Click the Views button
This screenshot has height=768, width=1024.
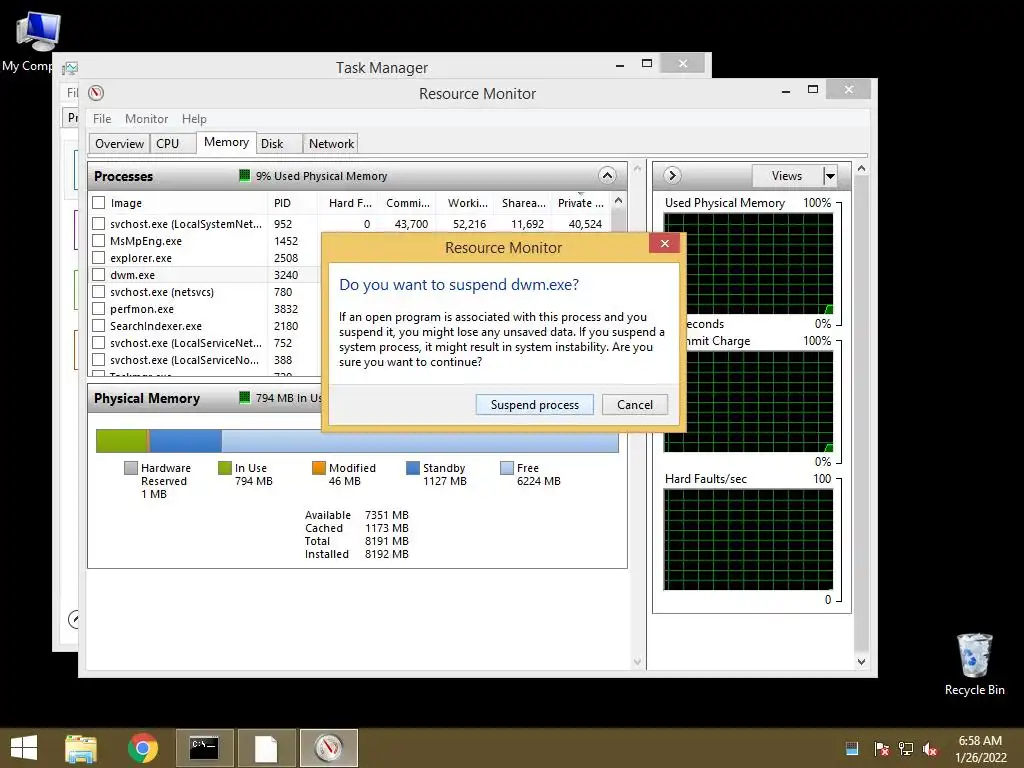click(786, 176)
